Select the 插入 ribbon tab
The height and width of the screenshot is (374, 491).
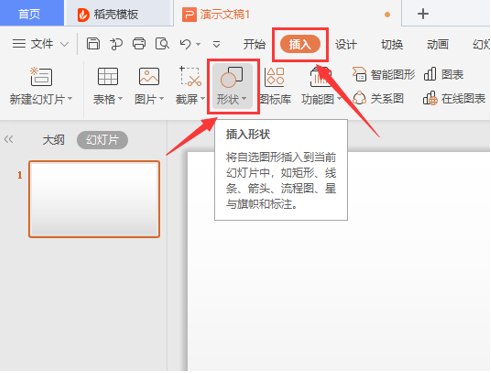pos(300,44)
